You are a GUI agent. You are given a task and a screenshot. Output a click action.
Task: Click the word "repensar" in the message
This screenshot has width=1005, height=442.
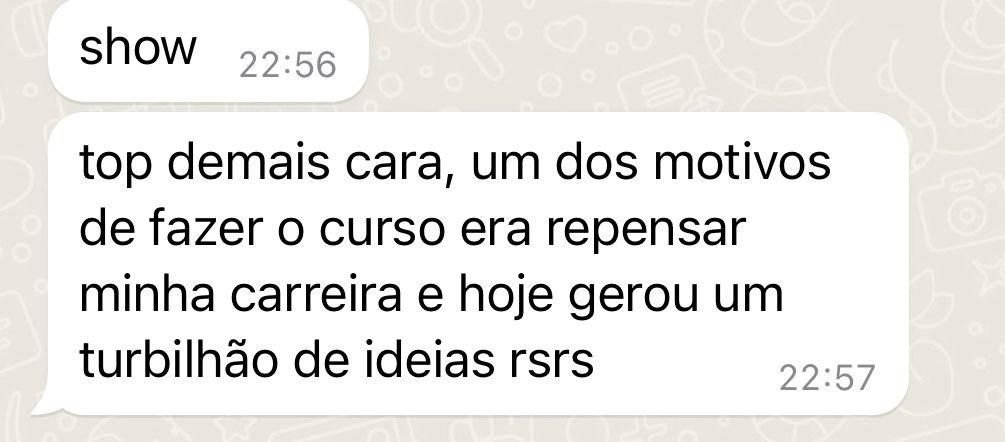646,232
